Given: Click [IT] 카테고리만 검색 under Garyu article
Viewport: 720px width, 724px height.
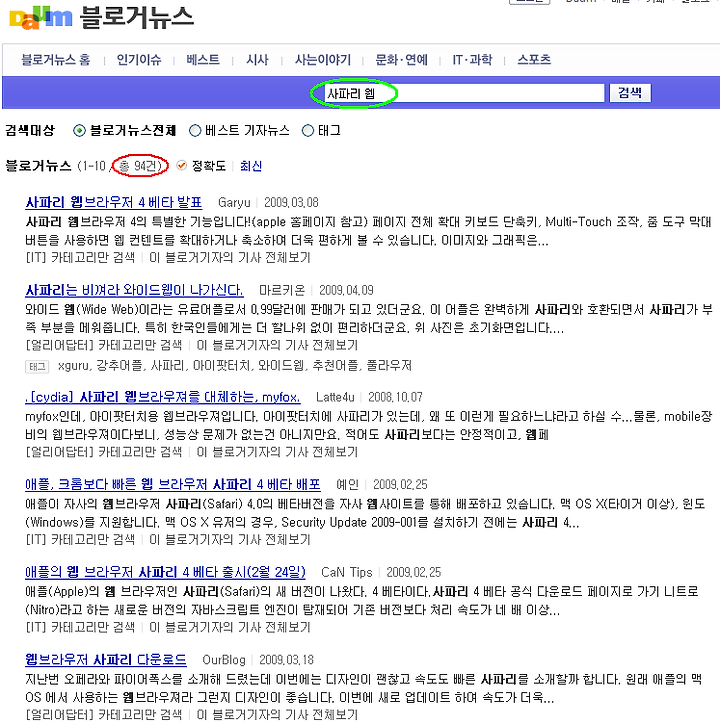Looking at the screenshot, I should tap(80, 258).
